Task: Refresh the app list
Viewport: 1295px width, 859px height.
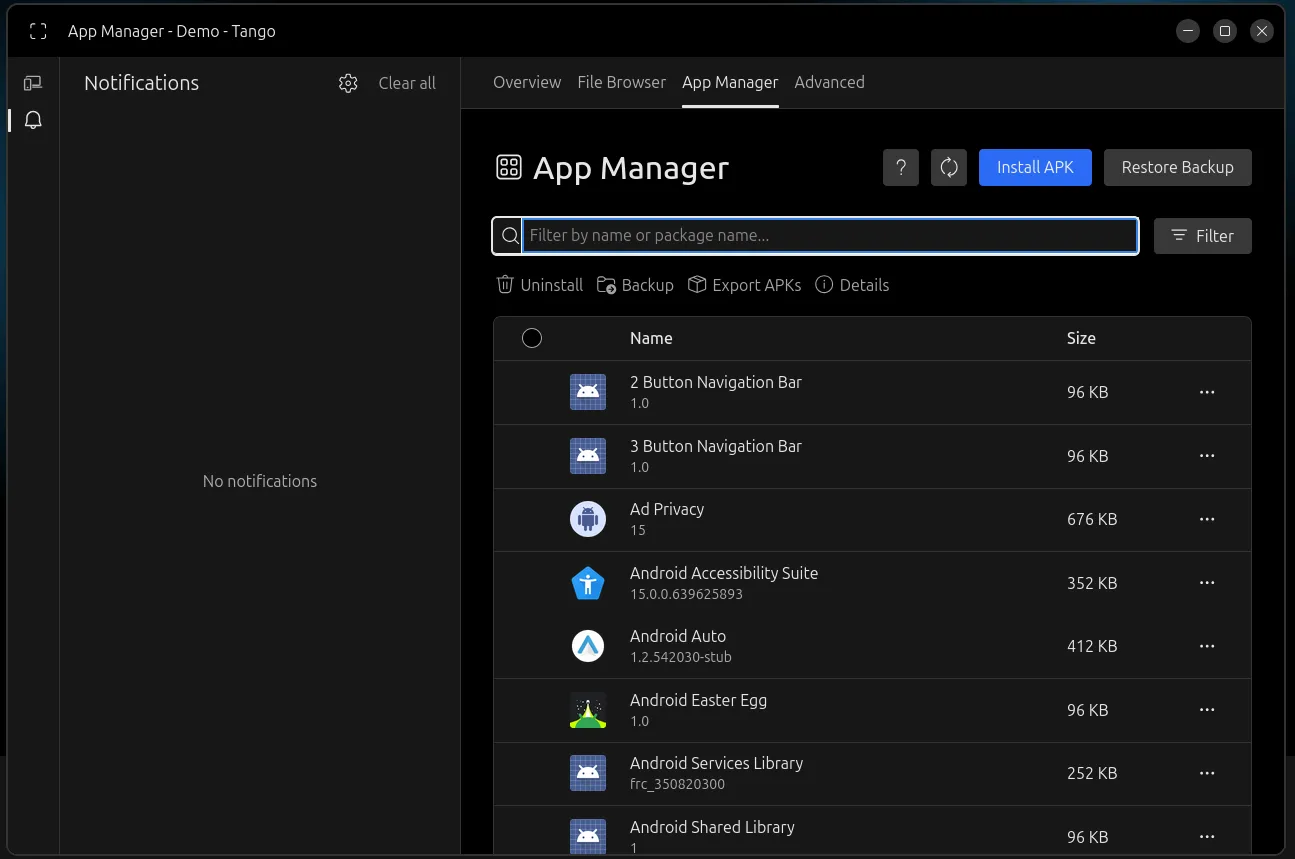Action: 948,167
